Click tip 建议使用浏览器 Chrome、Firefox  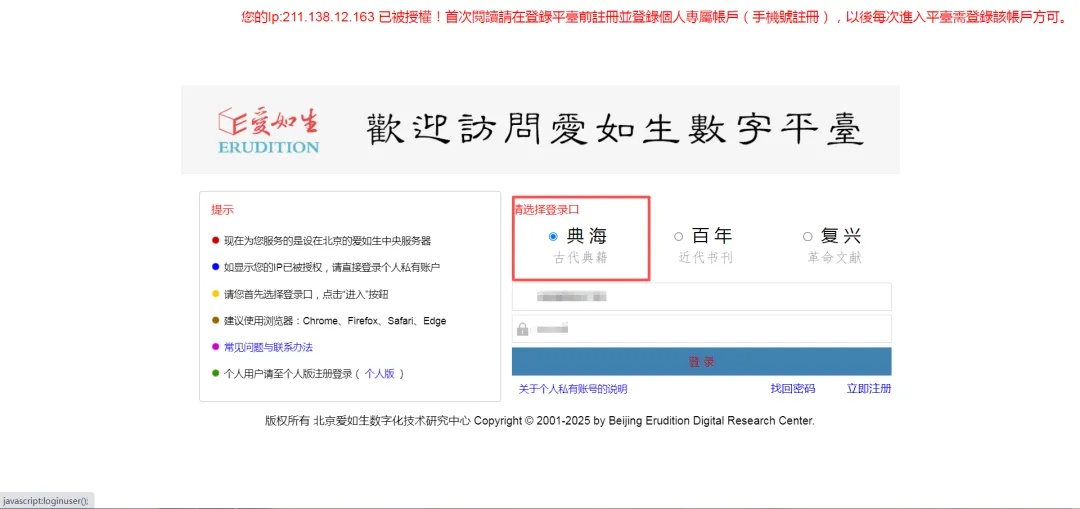coord(335,321)
